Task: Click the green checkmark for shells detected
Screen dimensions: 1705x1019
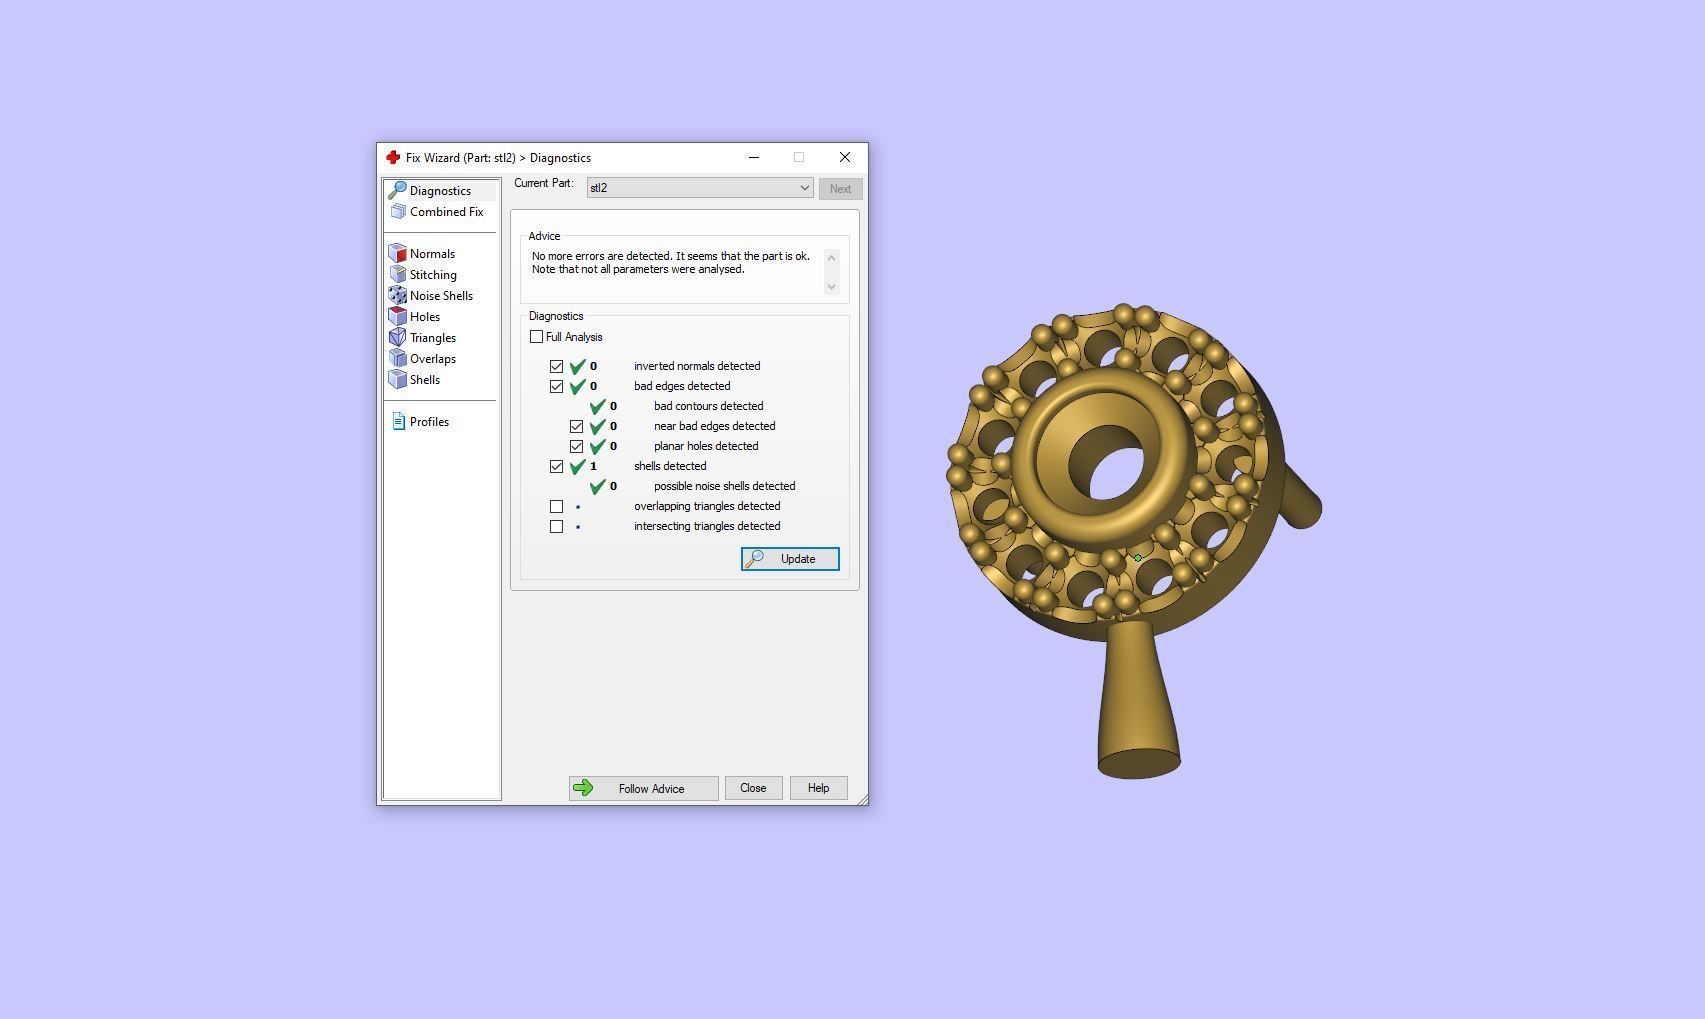Action: pyautogui.click(x=577, y=466)
